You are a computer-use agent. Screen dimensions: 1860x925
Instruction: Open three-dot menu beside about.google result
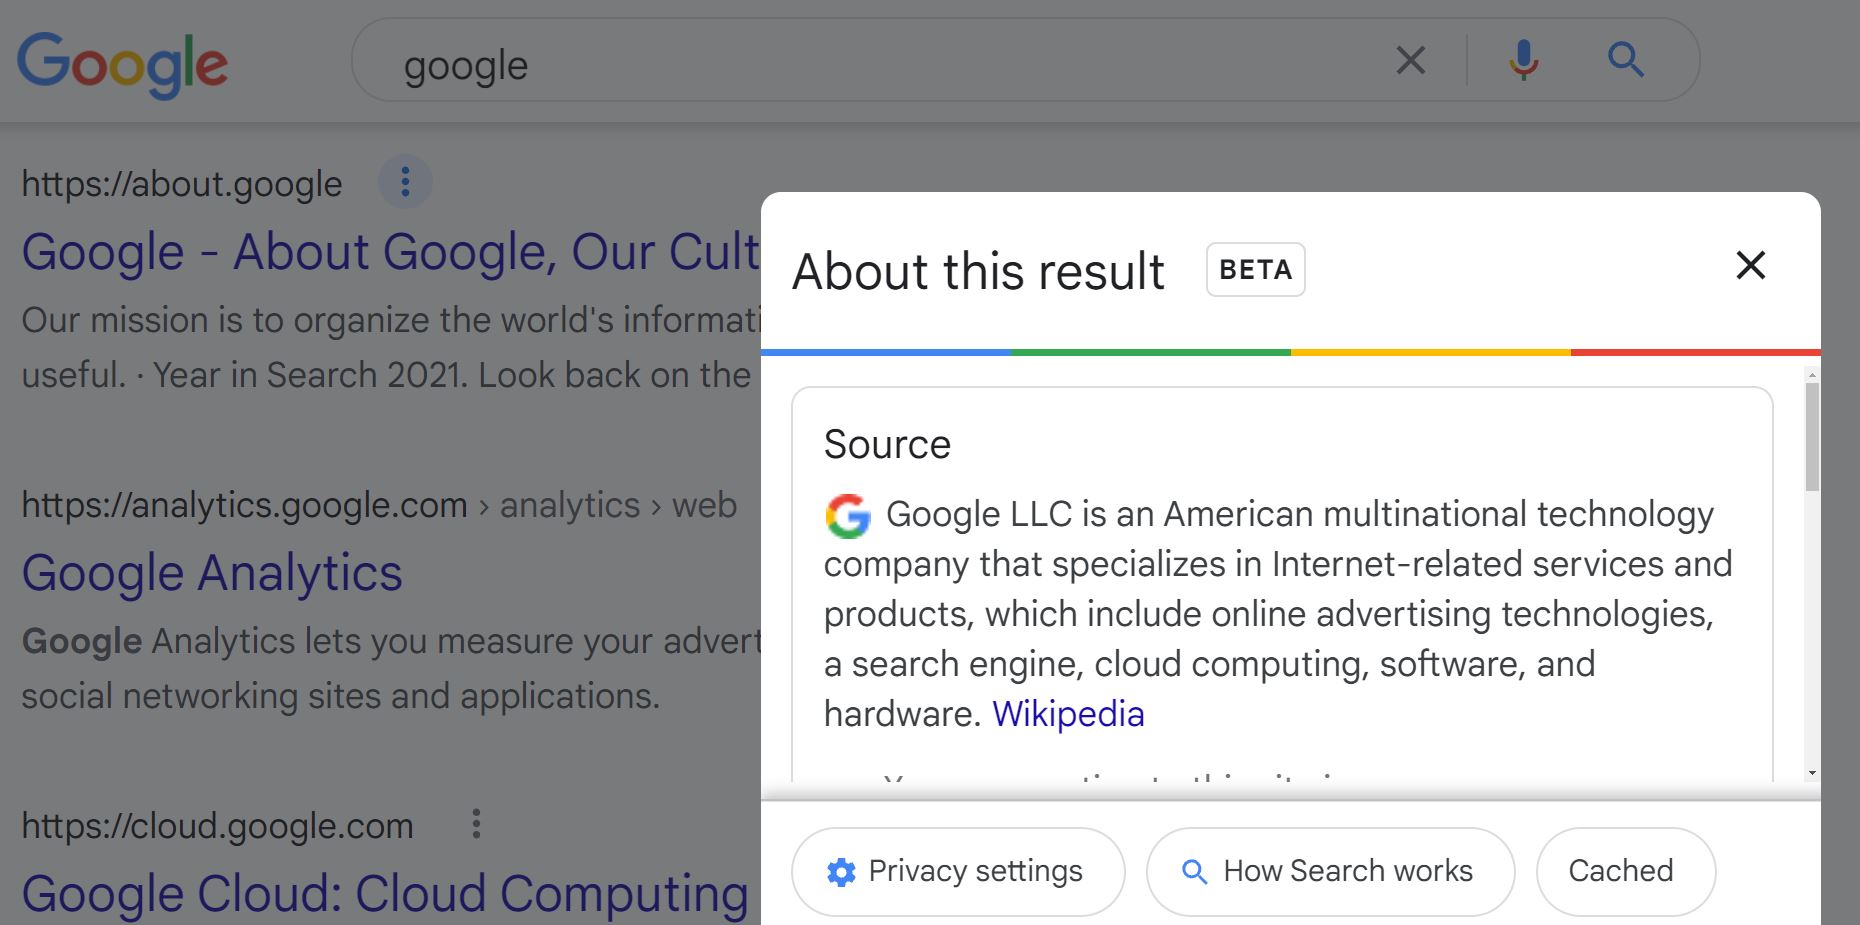pyautogui.click(x=405, y=182)
